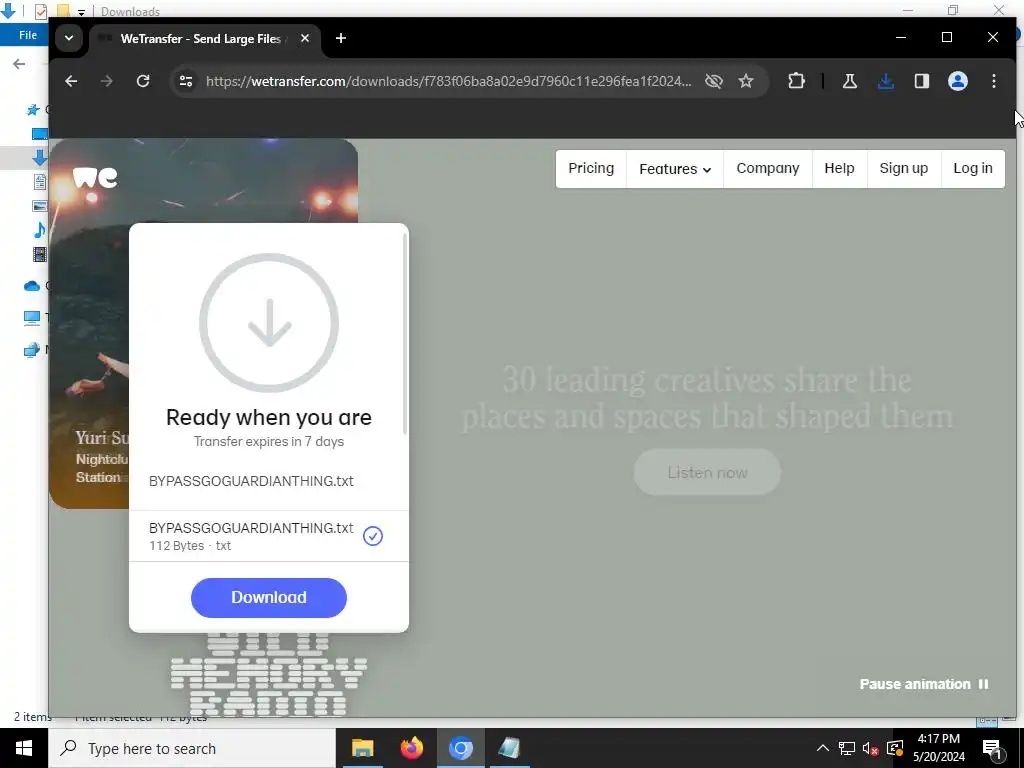Open the Chrome profile avatar
The image size is (1024, 768).
click(x=957, y=81)
